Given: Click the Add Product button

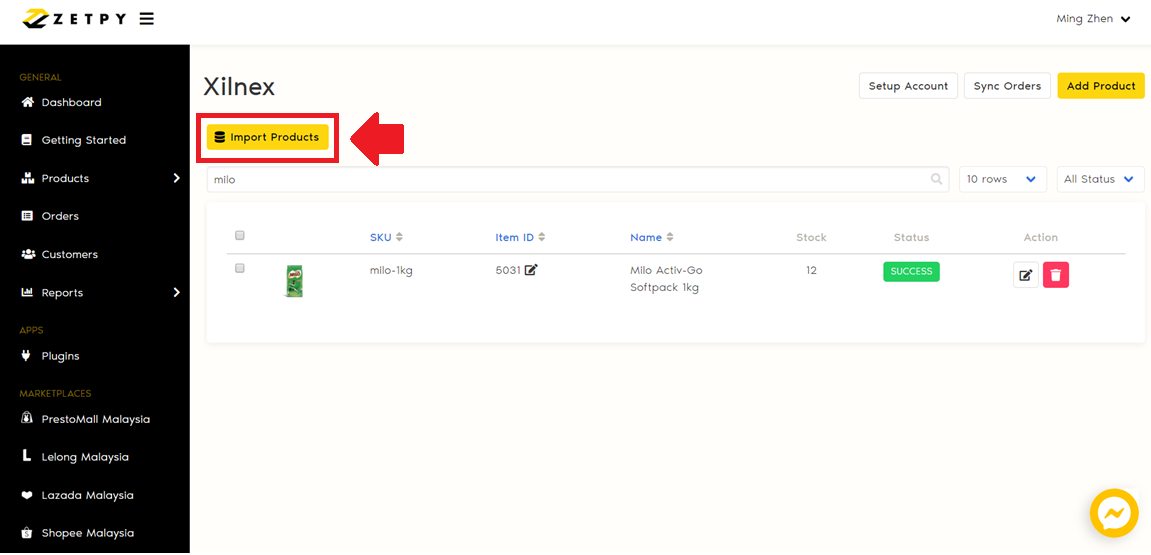Looking at the screenshot, I should [x=1101, y=86].
